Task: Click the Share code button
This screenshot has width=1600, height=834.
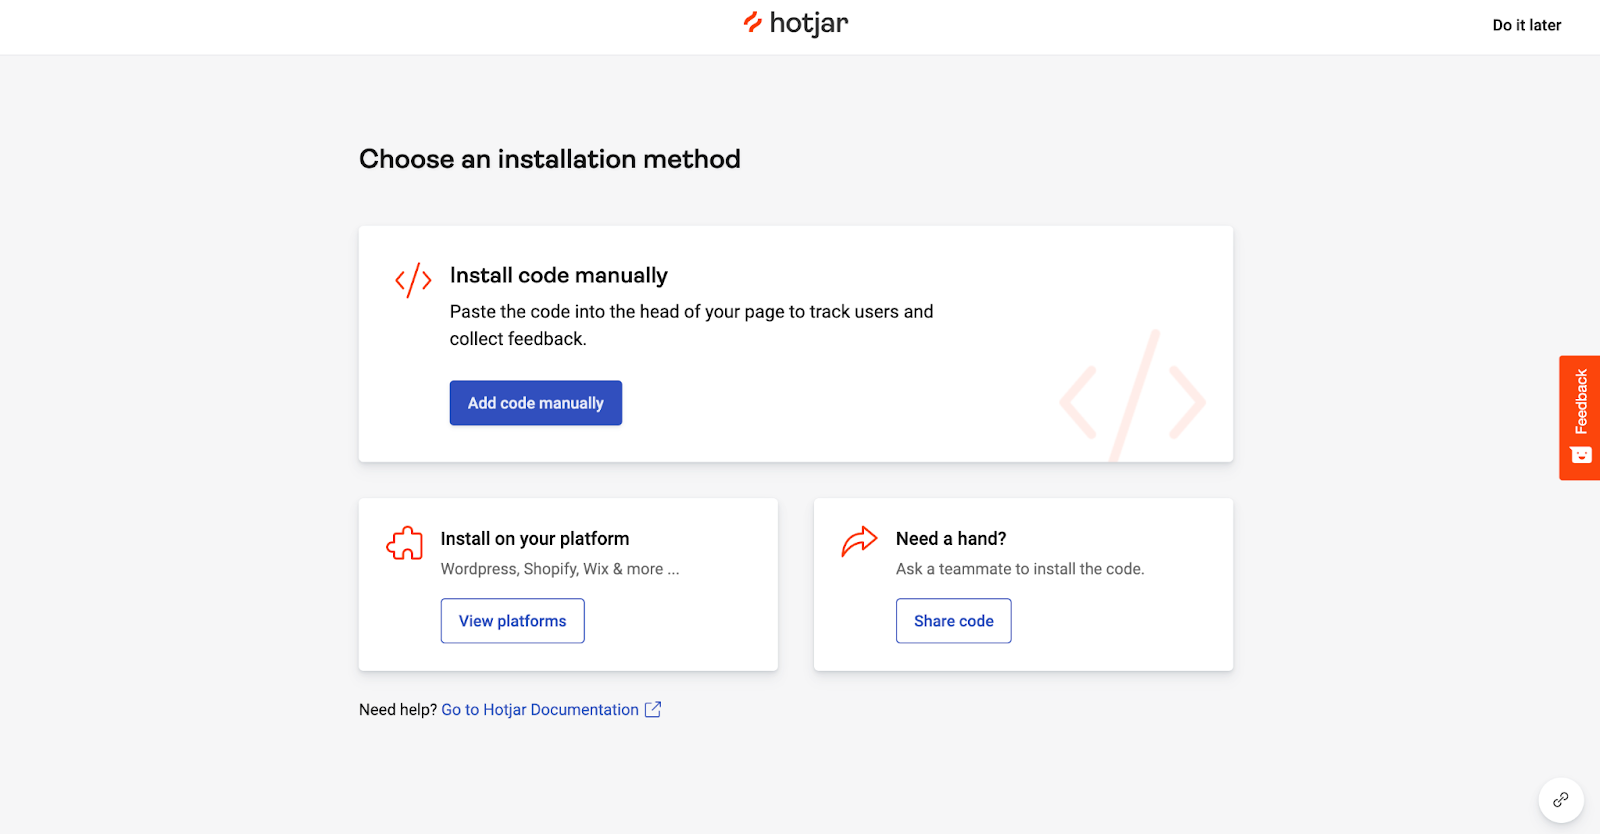Action: (953, 620)
